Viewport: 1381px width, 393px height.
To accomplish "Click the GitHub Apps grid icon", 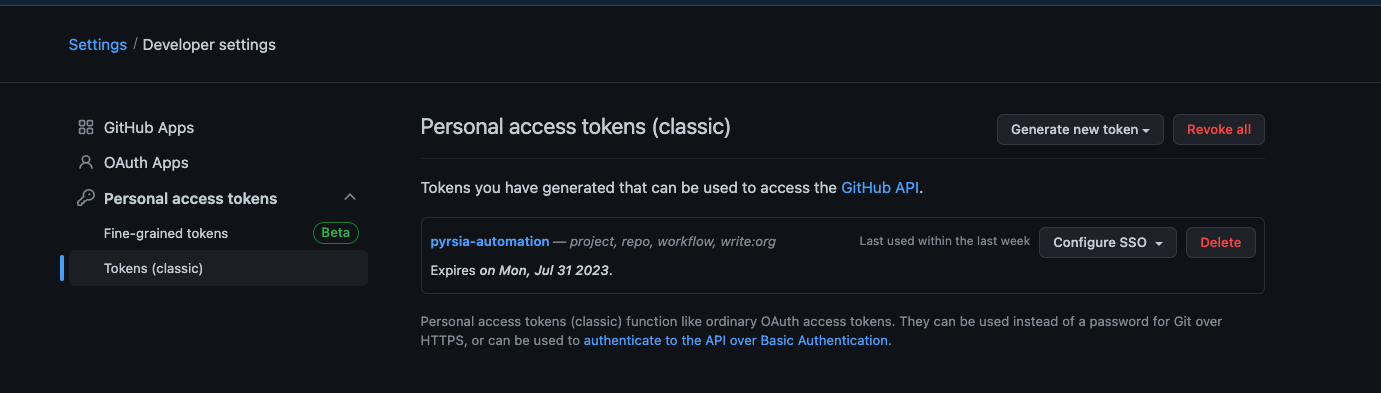I will (x=86, y=128).
